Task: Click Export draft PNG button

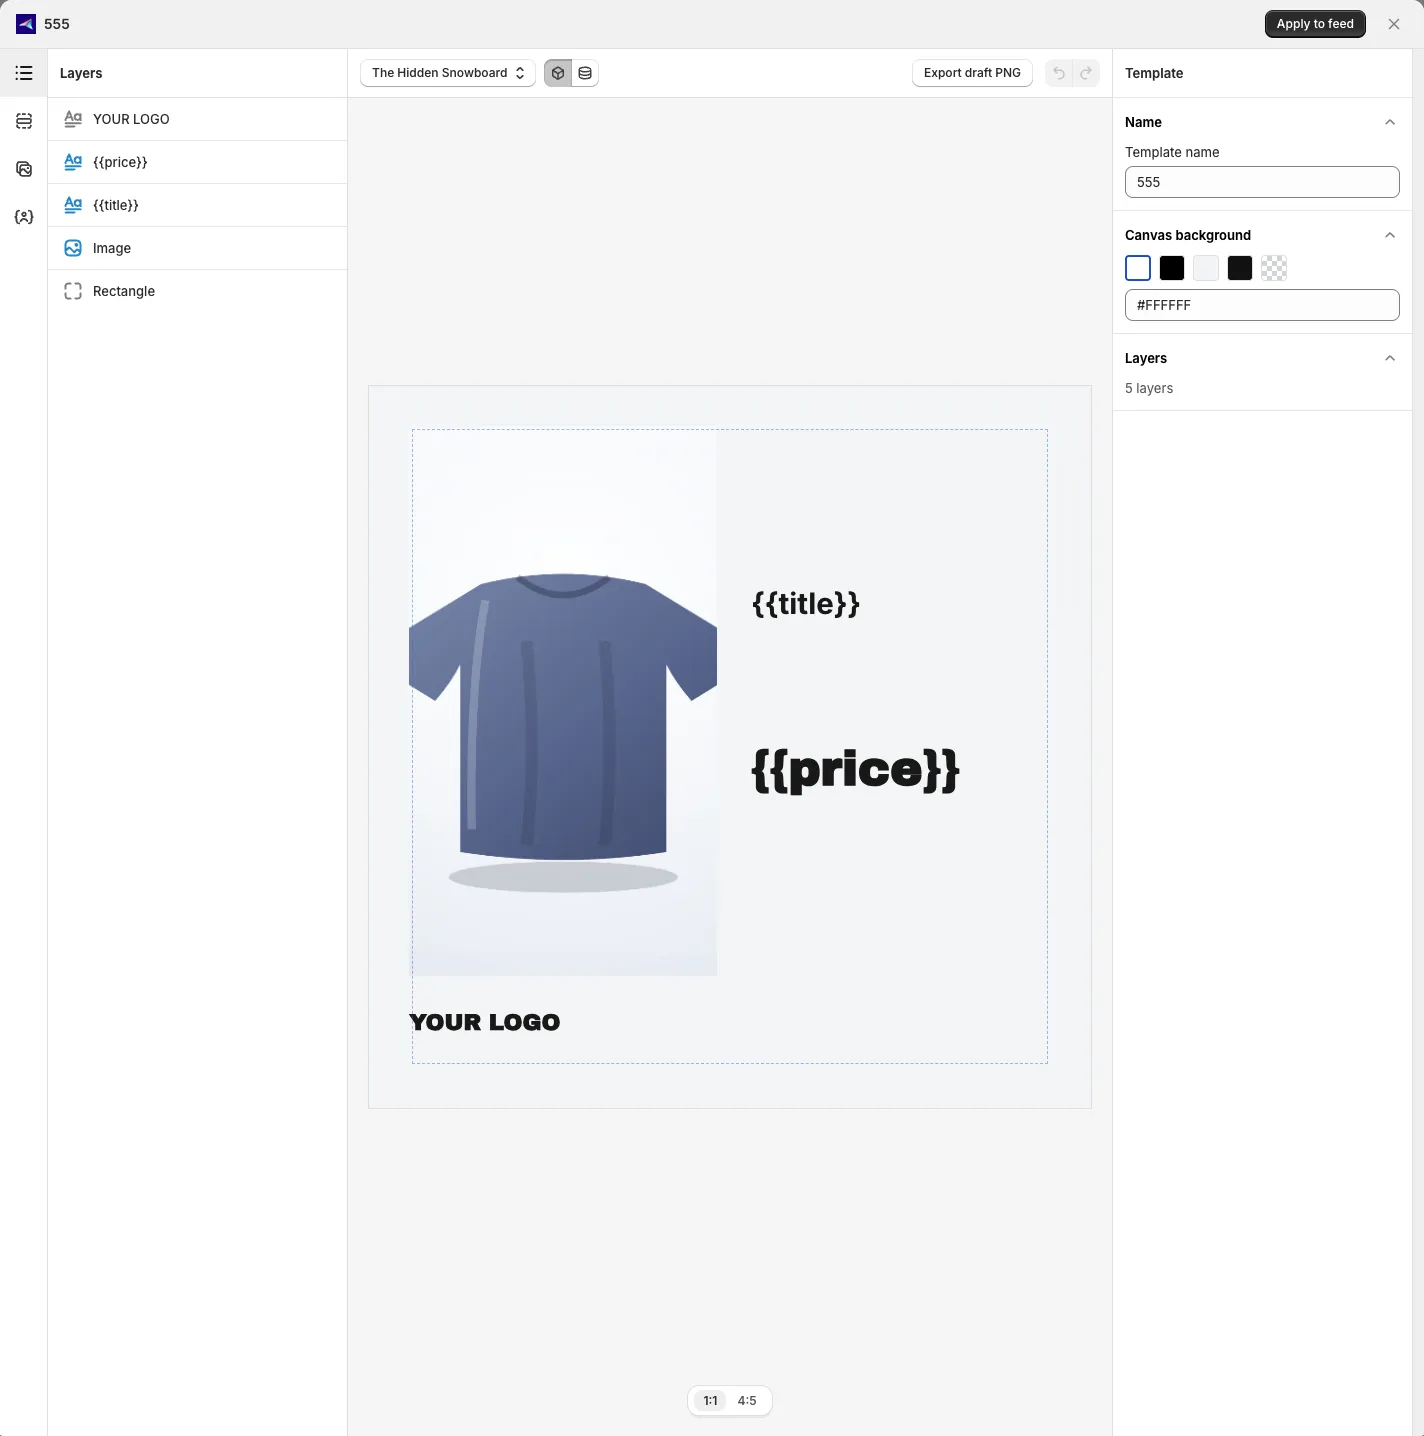Action: [972, 73]
